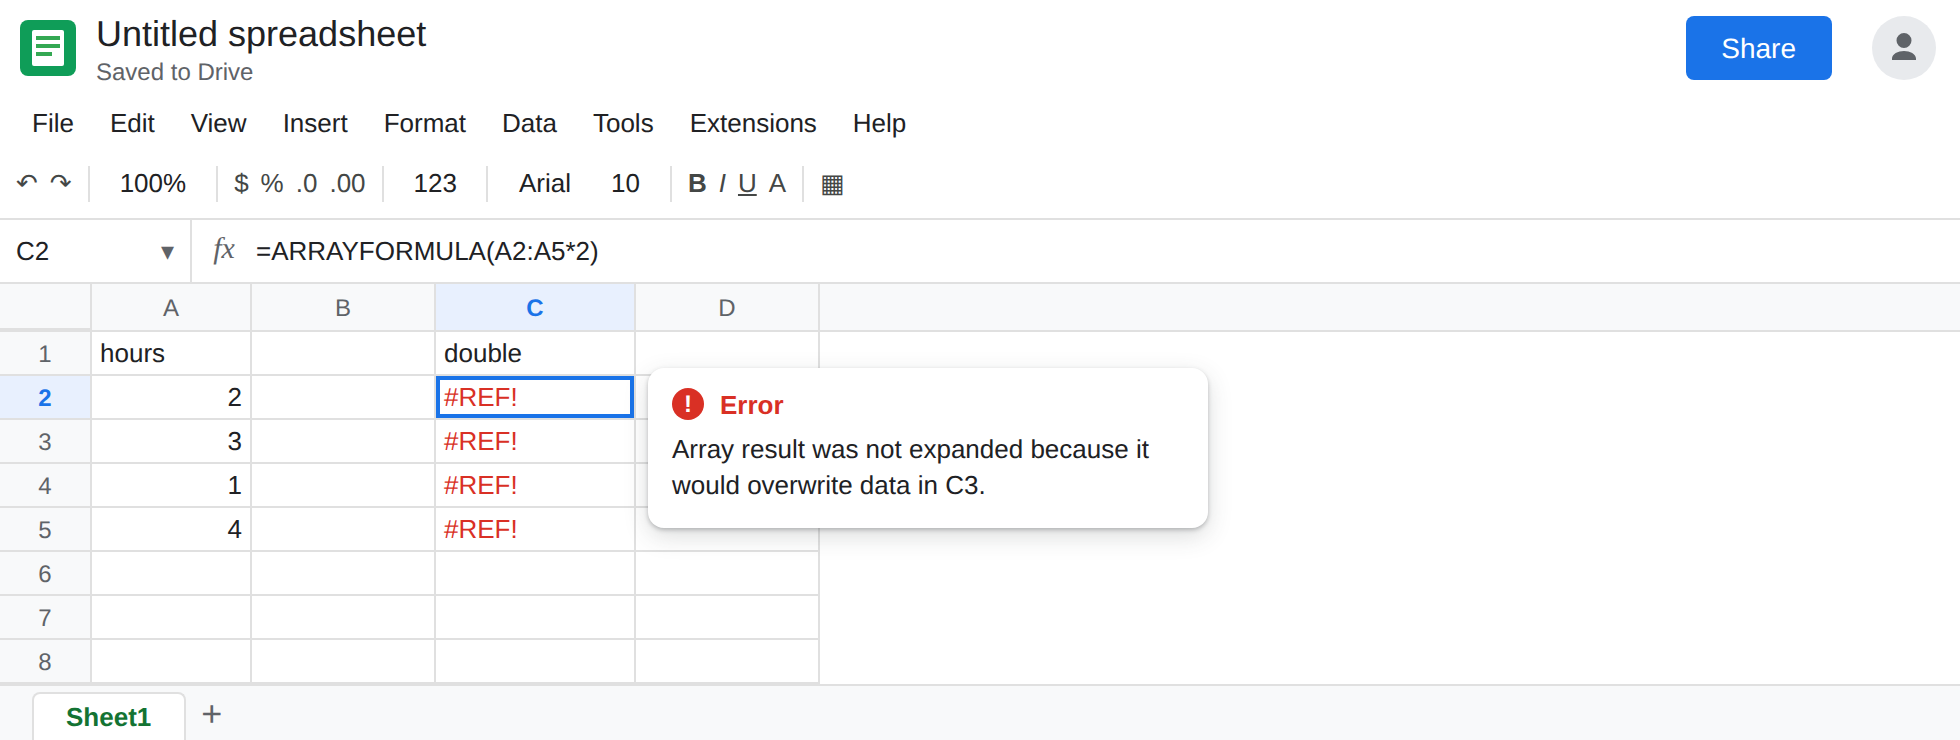The height and width of the screenshot is (740, 1960).
Task: Select row 1 header
Action: pyautogui.click(x=45, y=354)
